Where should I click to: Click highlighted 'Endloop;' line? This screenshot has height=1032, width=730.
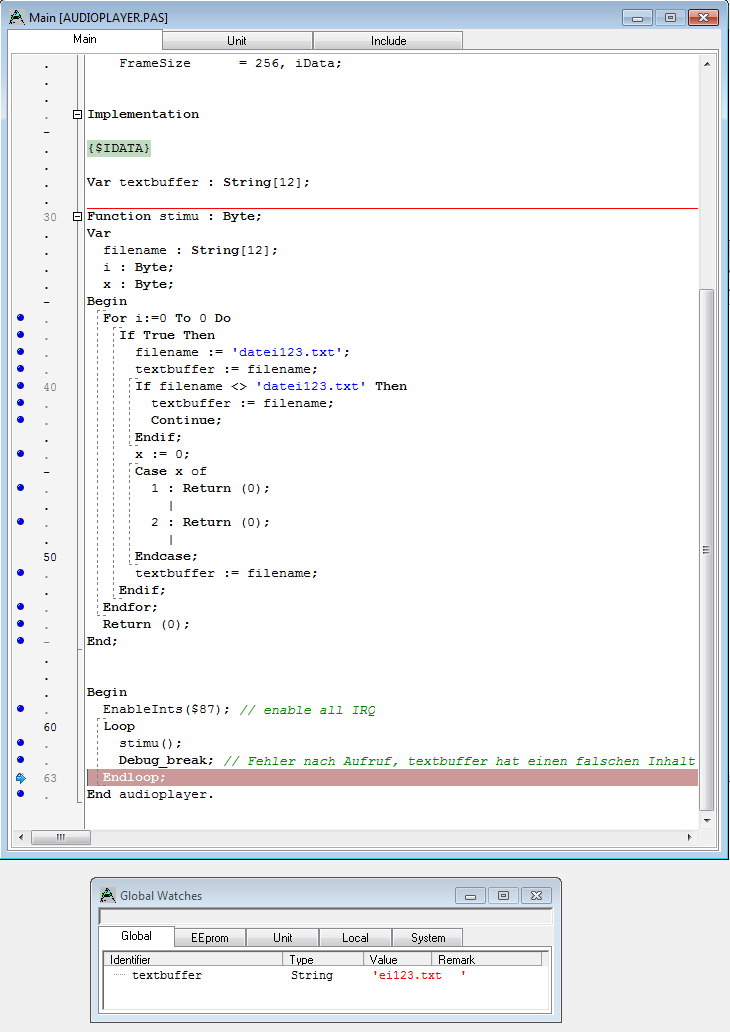(x=392, y=777)
